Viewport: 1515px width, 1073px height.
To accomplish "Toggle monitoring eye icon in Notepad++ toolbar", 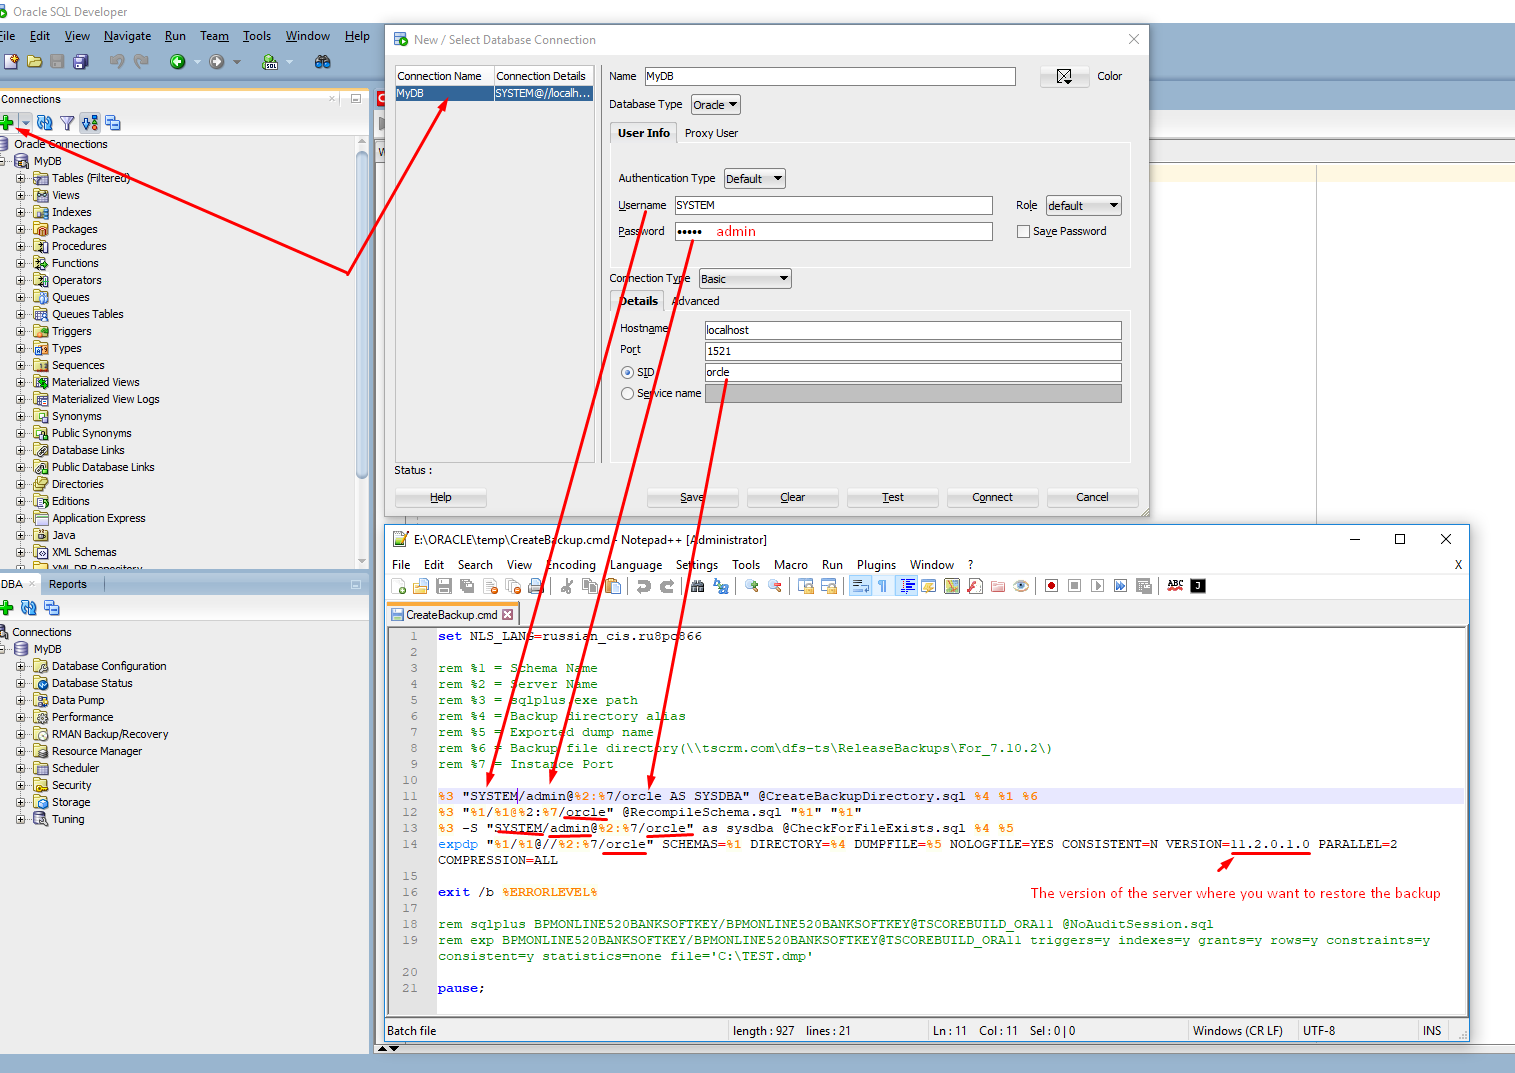I will click(1021, 586).
